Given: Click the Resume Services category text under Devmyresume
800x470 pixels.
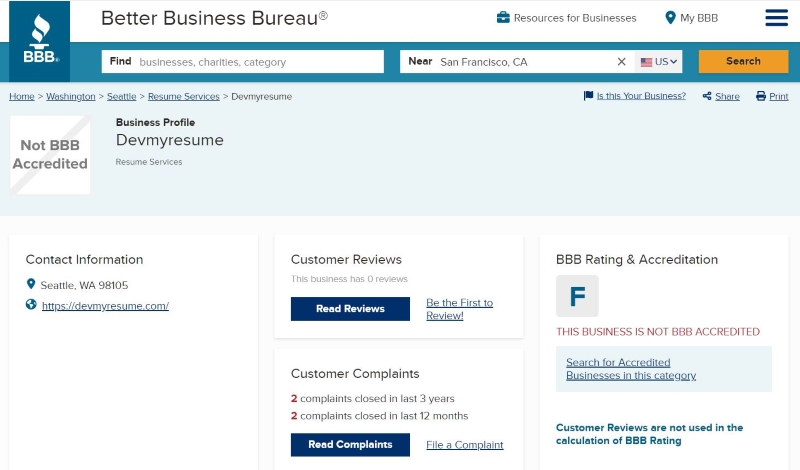Looking at the screenshot, I should pos(148,162).
